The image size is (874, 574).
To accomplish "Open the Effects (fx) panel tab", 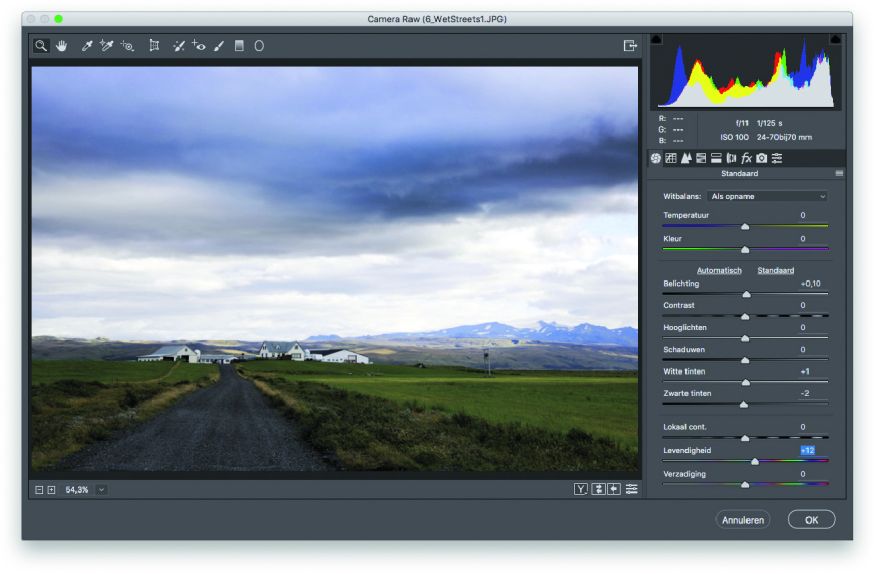I will click(746, 159).
